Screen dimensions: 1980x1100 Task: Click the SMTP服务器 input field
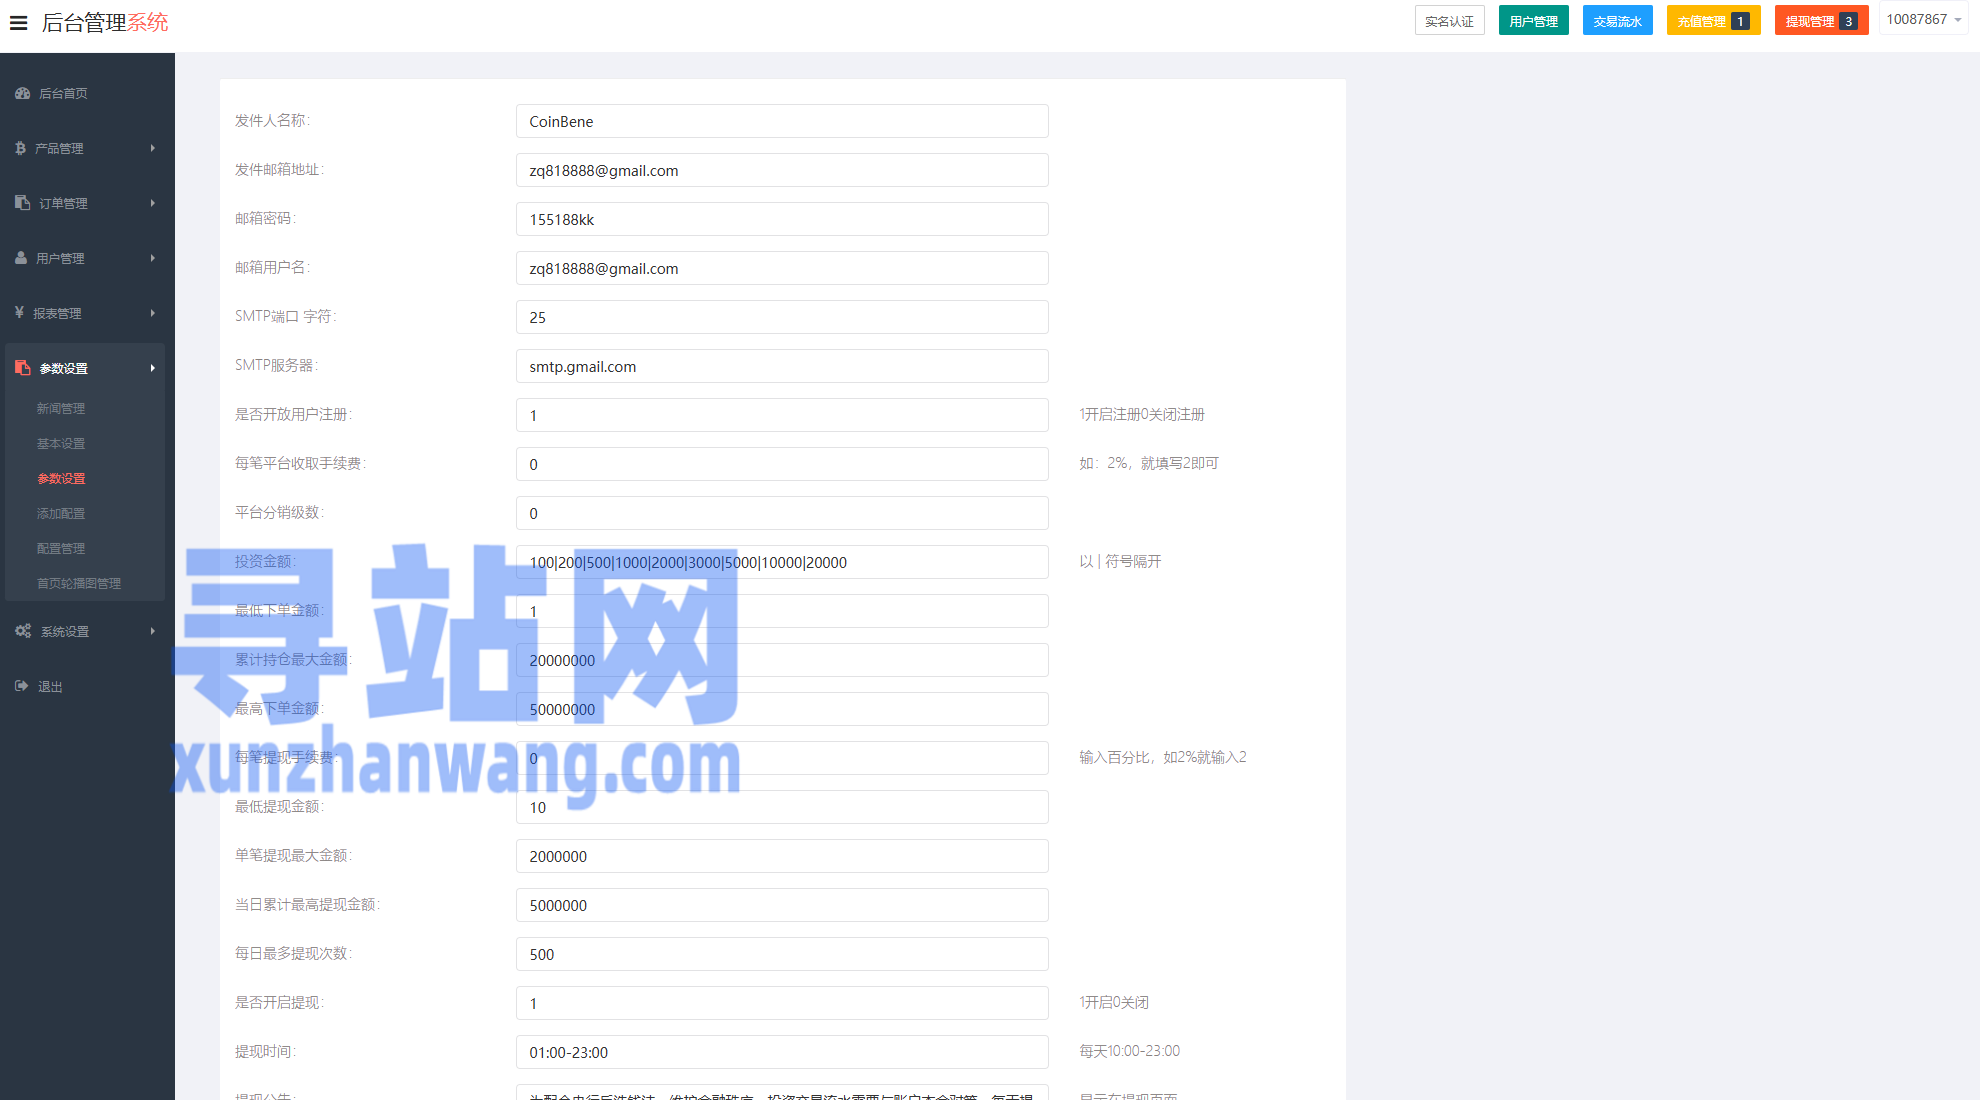tap(781, 366)
